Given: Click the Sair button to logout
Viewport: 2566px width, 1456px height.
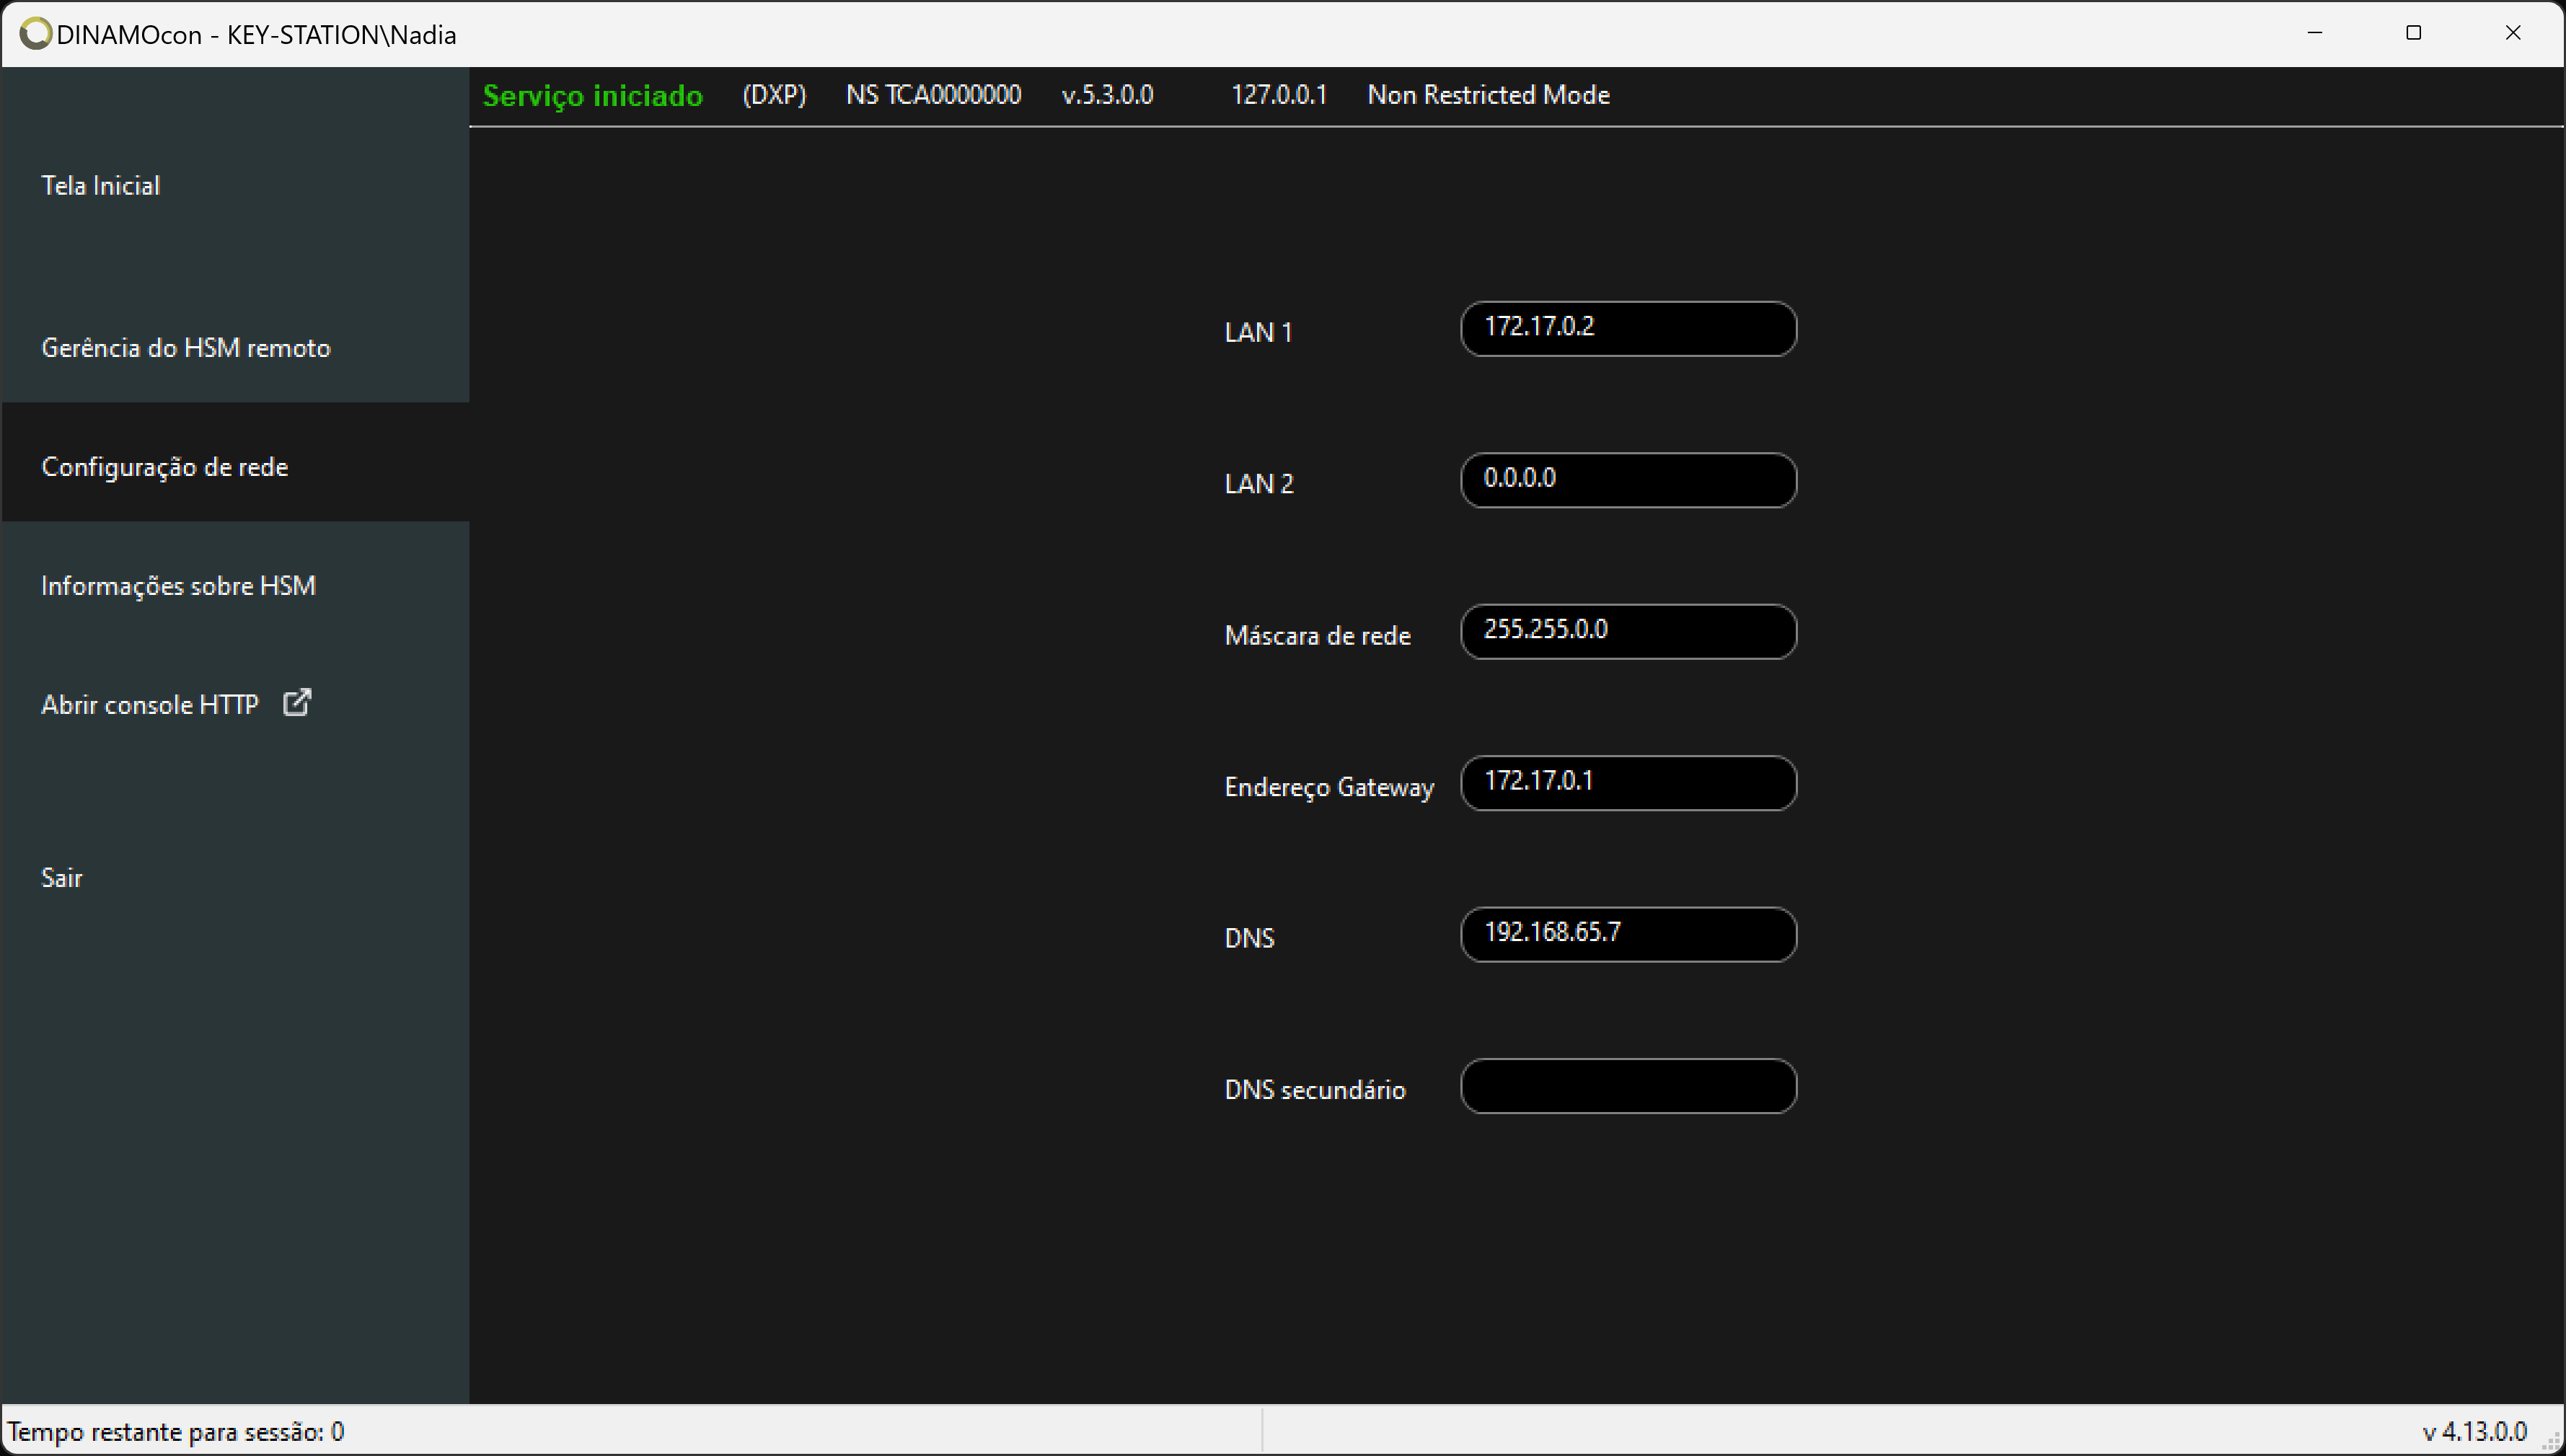Looking at the screenshot, I should 63,876.
